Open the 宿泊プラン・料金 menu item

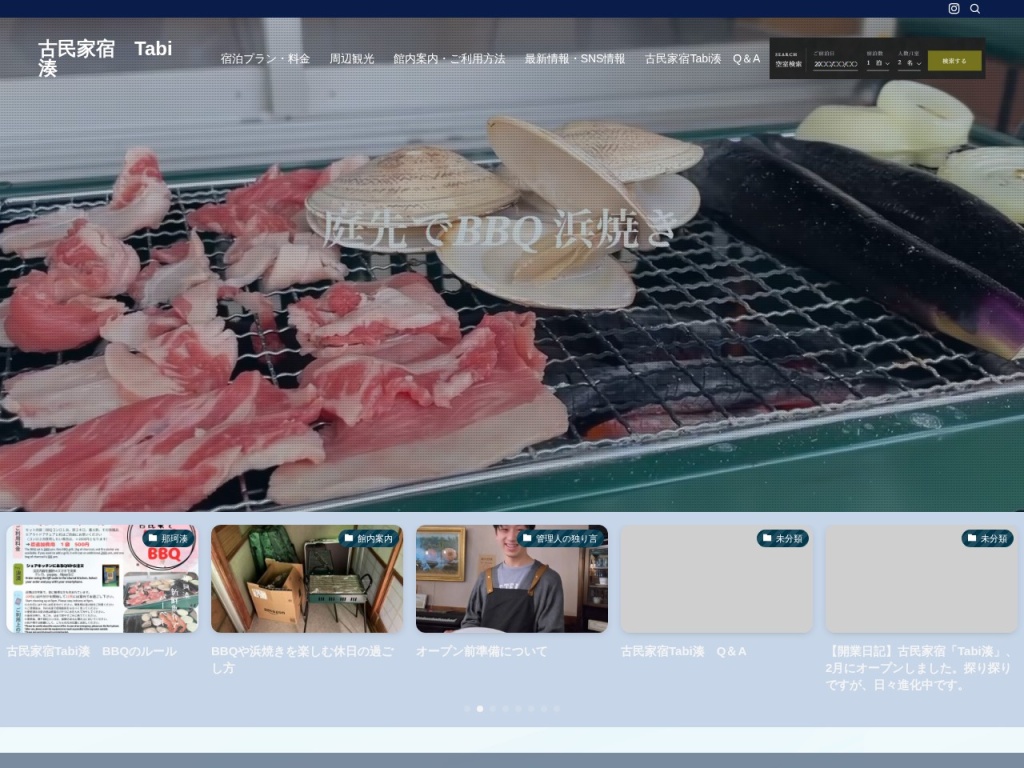point(265,59)
